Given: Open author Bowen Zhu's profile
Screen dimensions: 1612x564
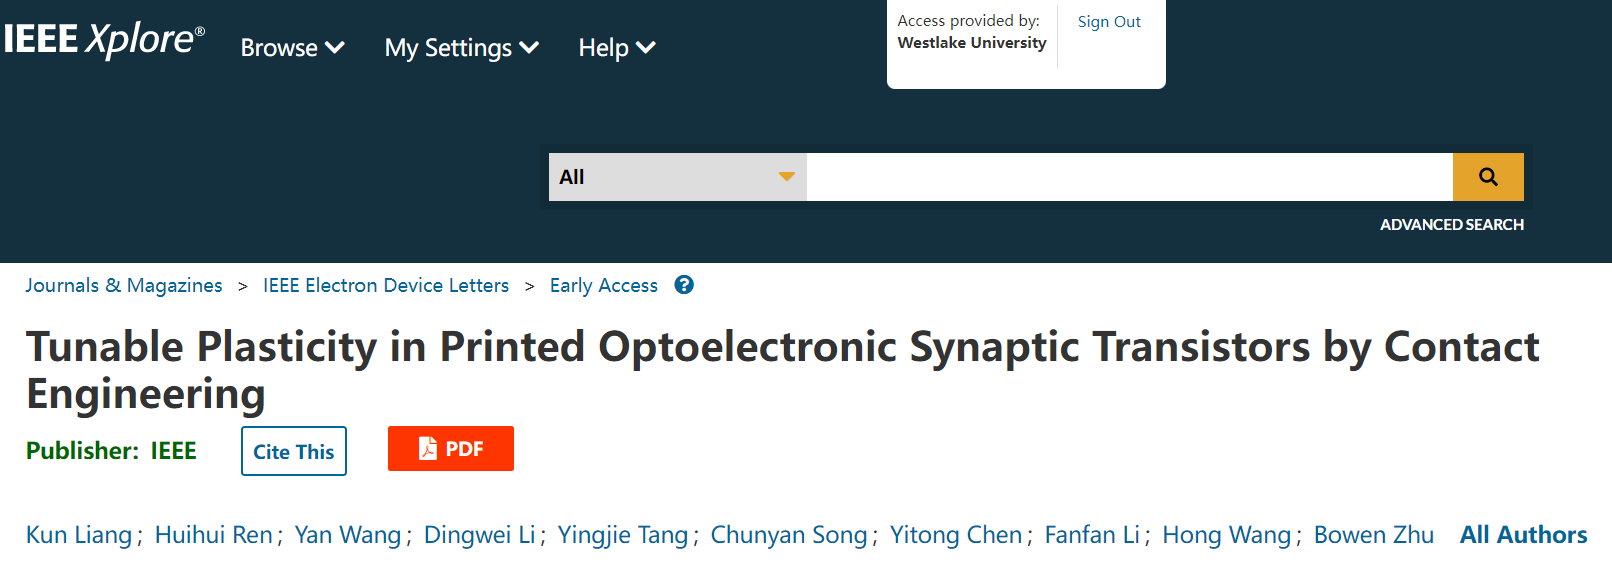Looking at the screenshot, I should pyautogui.click(x=1374, y=535).
